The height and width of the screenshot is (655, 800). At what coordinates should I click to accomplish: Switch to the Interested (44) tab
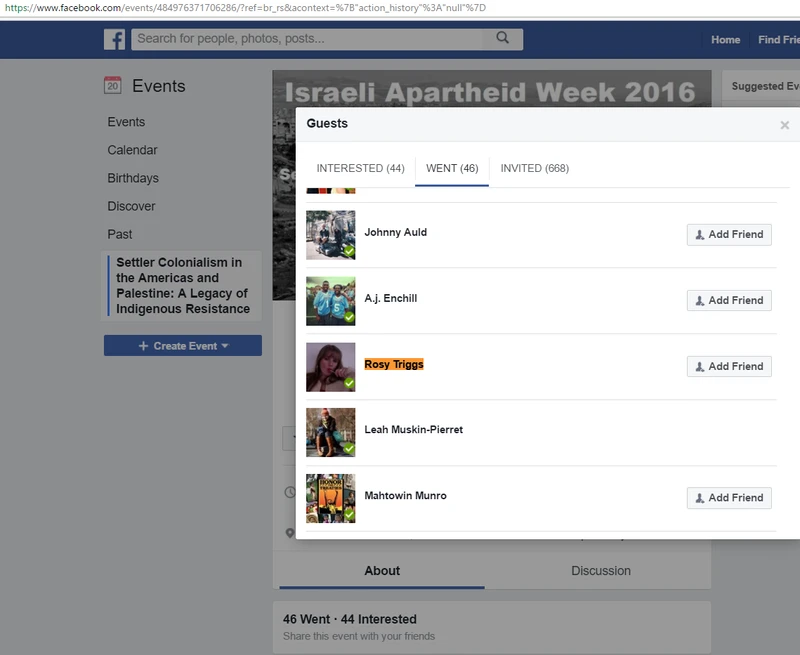click(x=360, y=168)
